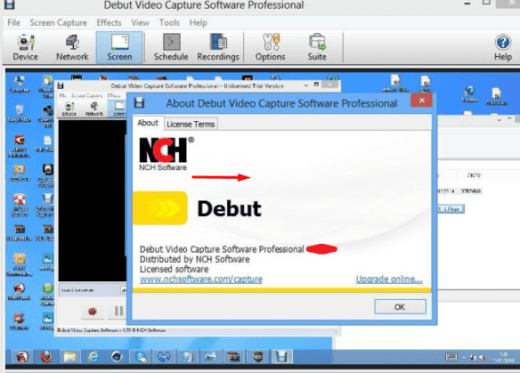
Task: Click OK in the About dialog
Action: (400, 307)
